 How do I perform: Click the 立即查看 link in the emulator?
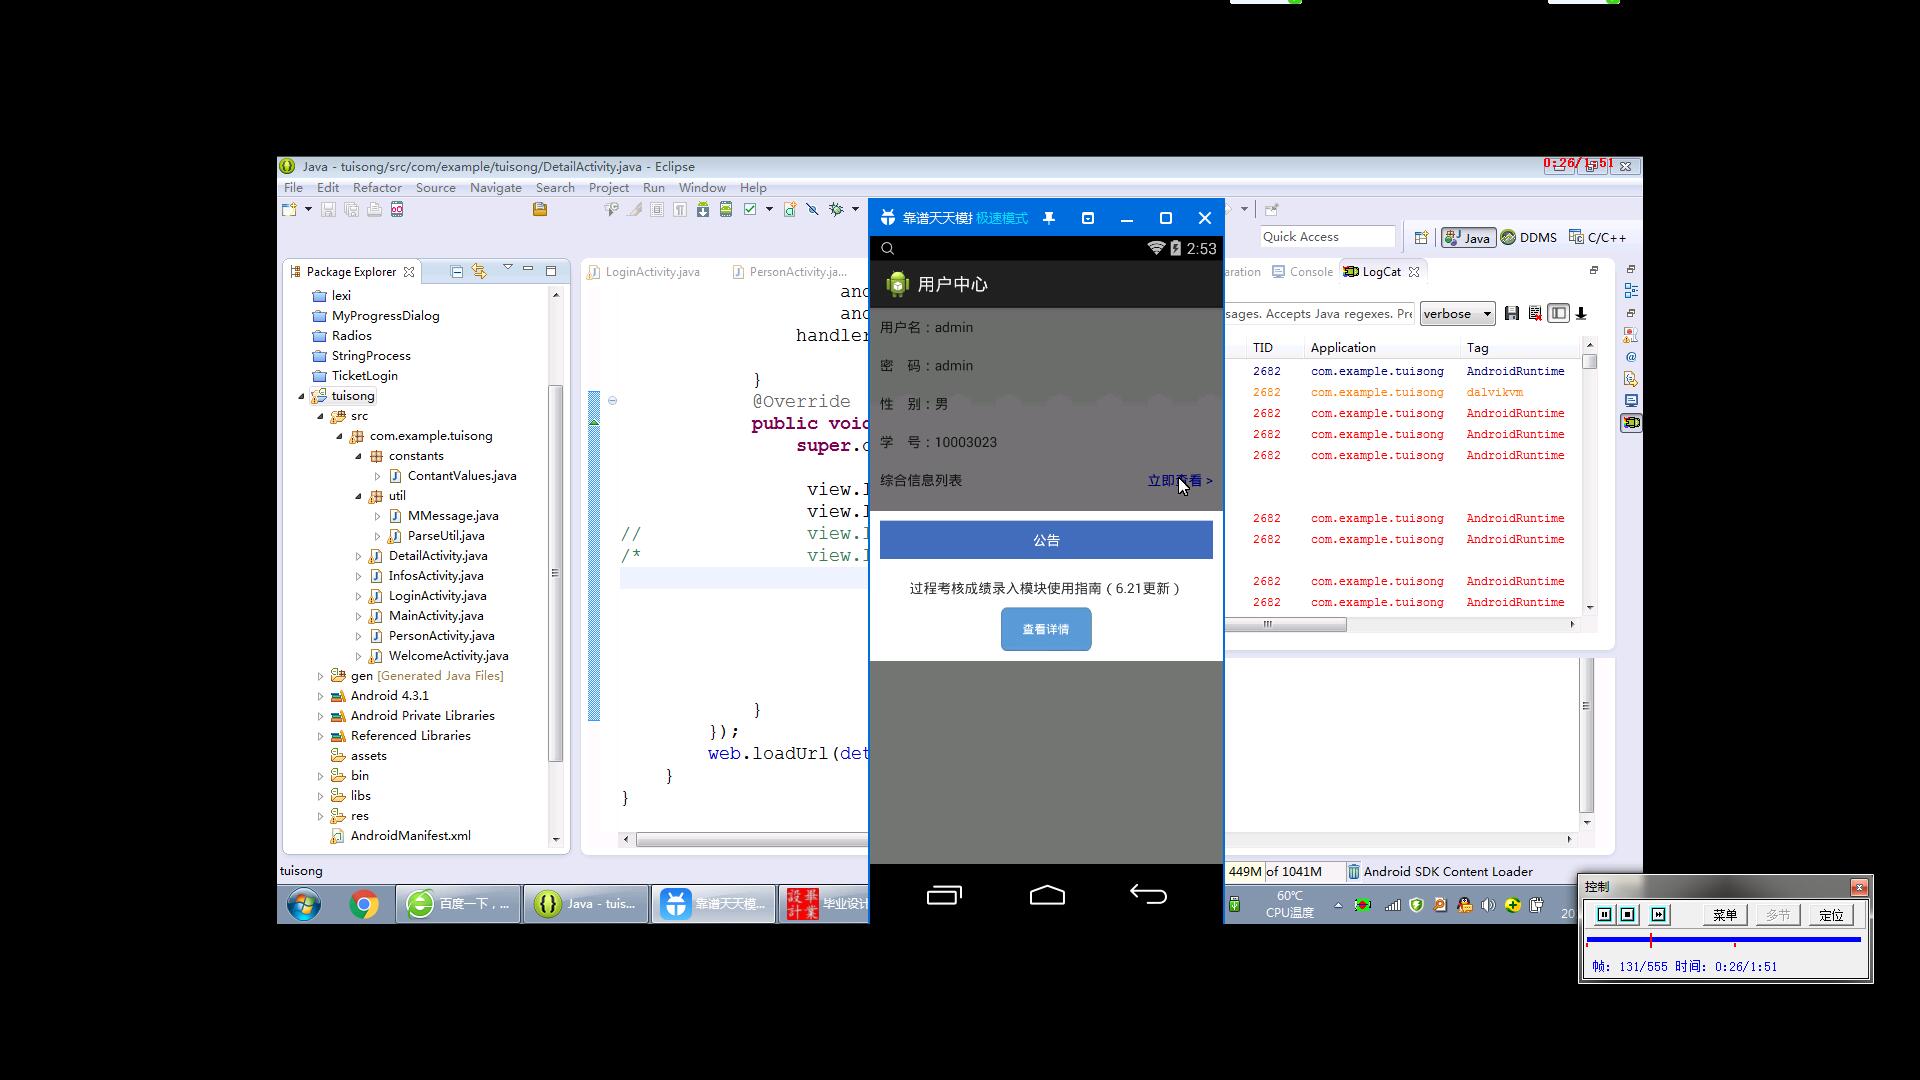(x=1180, y=481)
